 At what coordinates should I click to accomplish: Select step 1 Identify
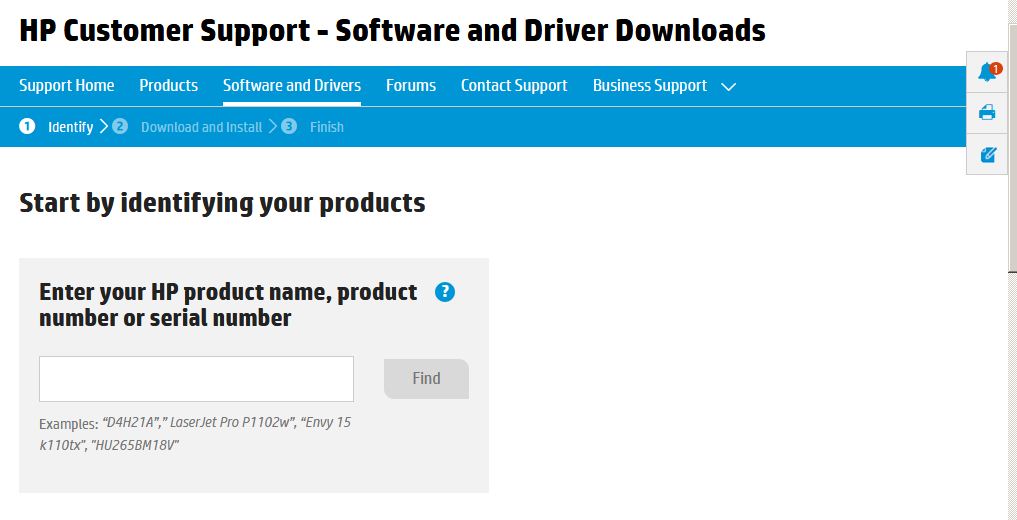[56, 127]
